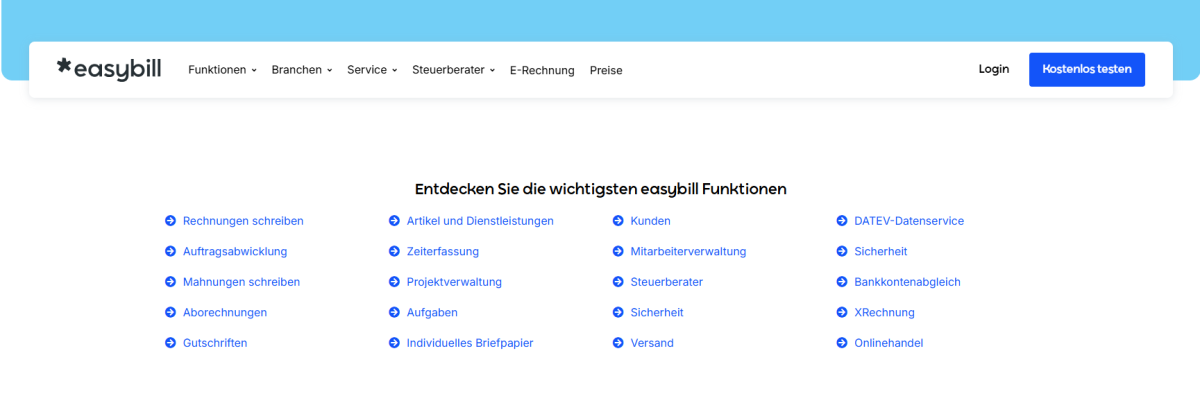Viewport: 1200px width, 403px height.
Task: Open the Branchen dropdown menu
Action: (301, 70)
